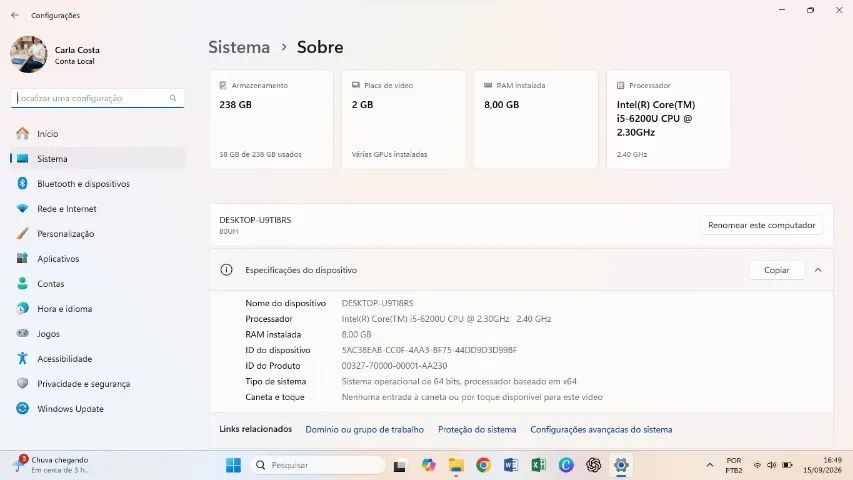This screenshot has height=480, width=853.
Task: Open the blue circular C app on taskbar
Action: coord(566,465)
